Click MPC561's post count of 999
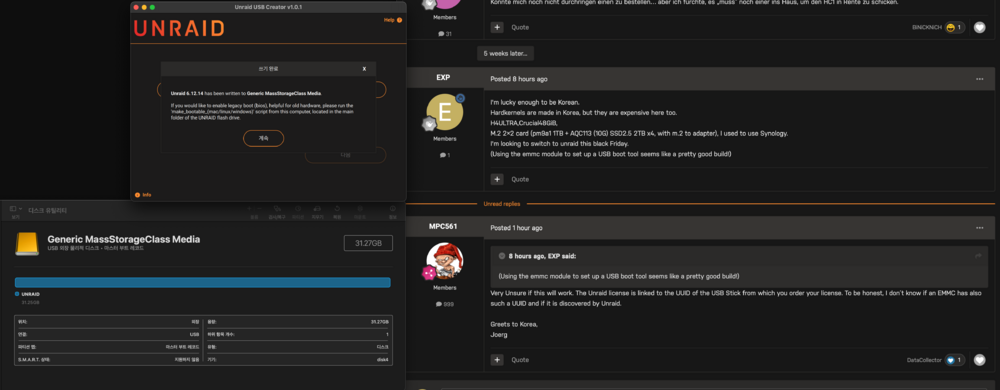 point(445,305)
